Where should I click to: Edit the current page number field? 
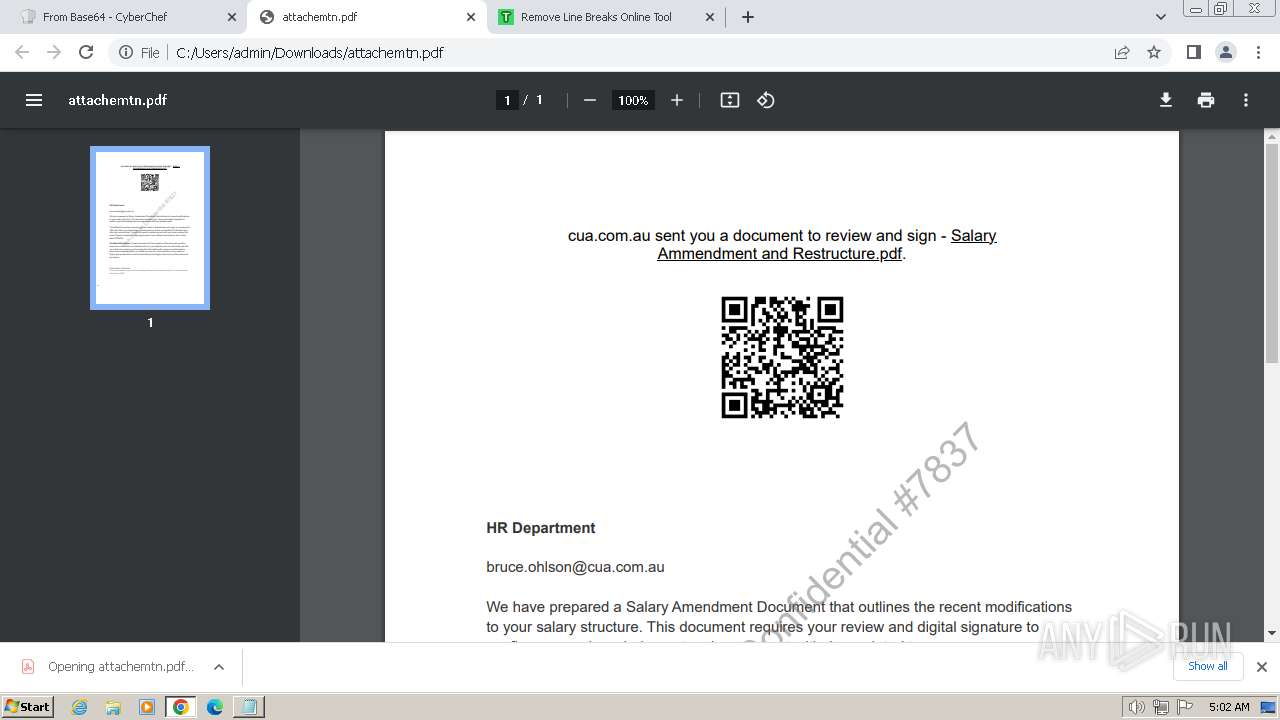(507, 100)
